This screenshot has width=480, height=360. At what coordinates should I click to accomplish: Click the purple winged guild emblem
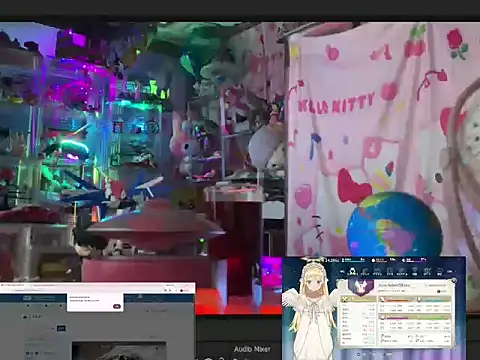click(x=361, y=287)
